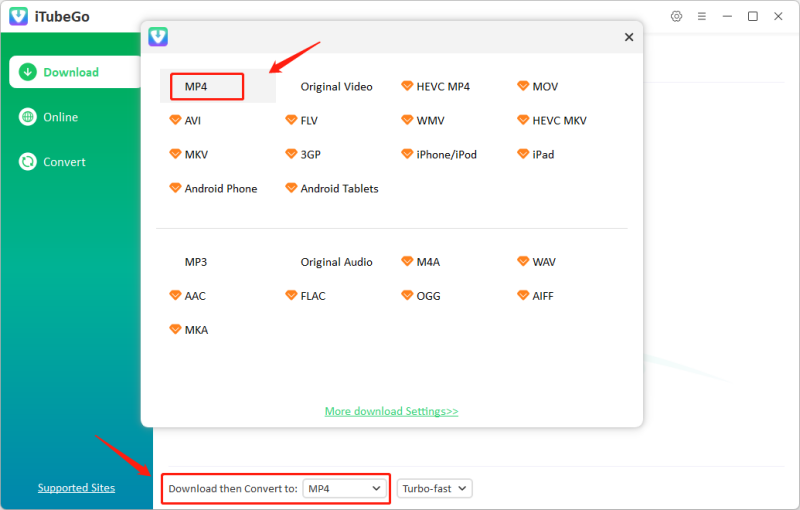Viewport: 800px width, 510px height.
Task: Select HEVC MKV format
Action: pyautogui.click(x=559, y=121)
